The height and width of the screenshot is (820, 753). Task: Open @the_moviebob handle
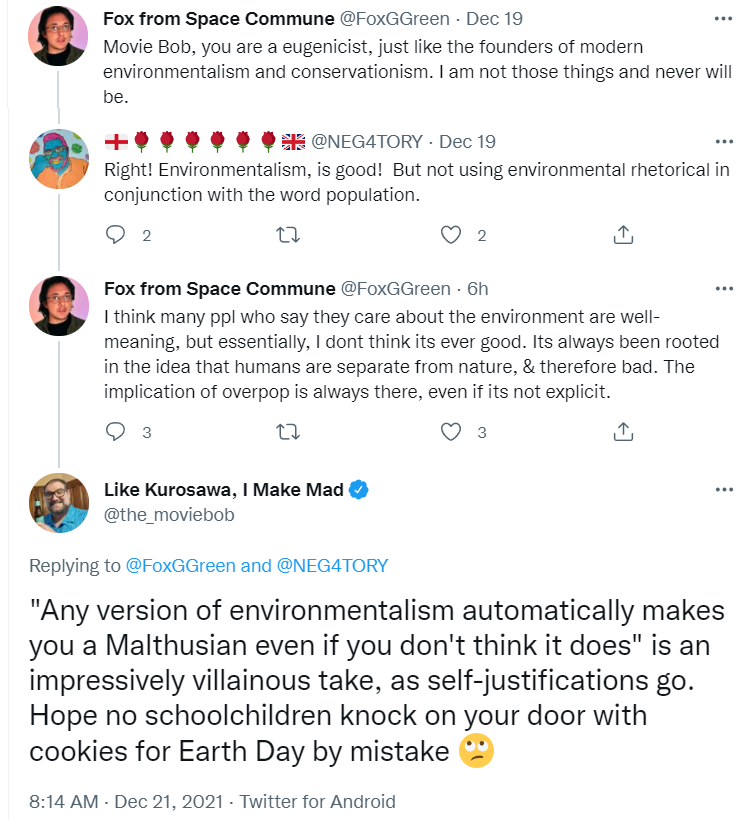click(x=169, y=515)
